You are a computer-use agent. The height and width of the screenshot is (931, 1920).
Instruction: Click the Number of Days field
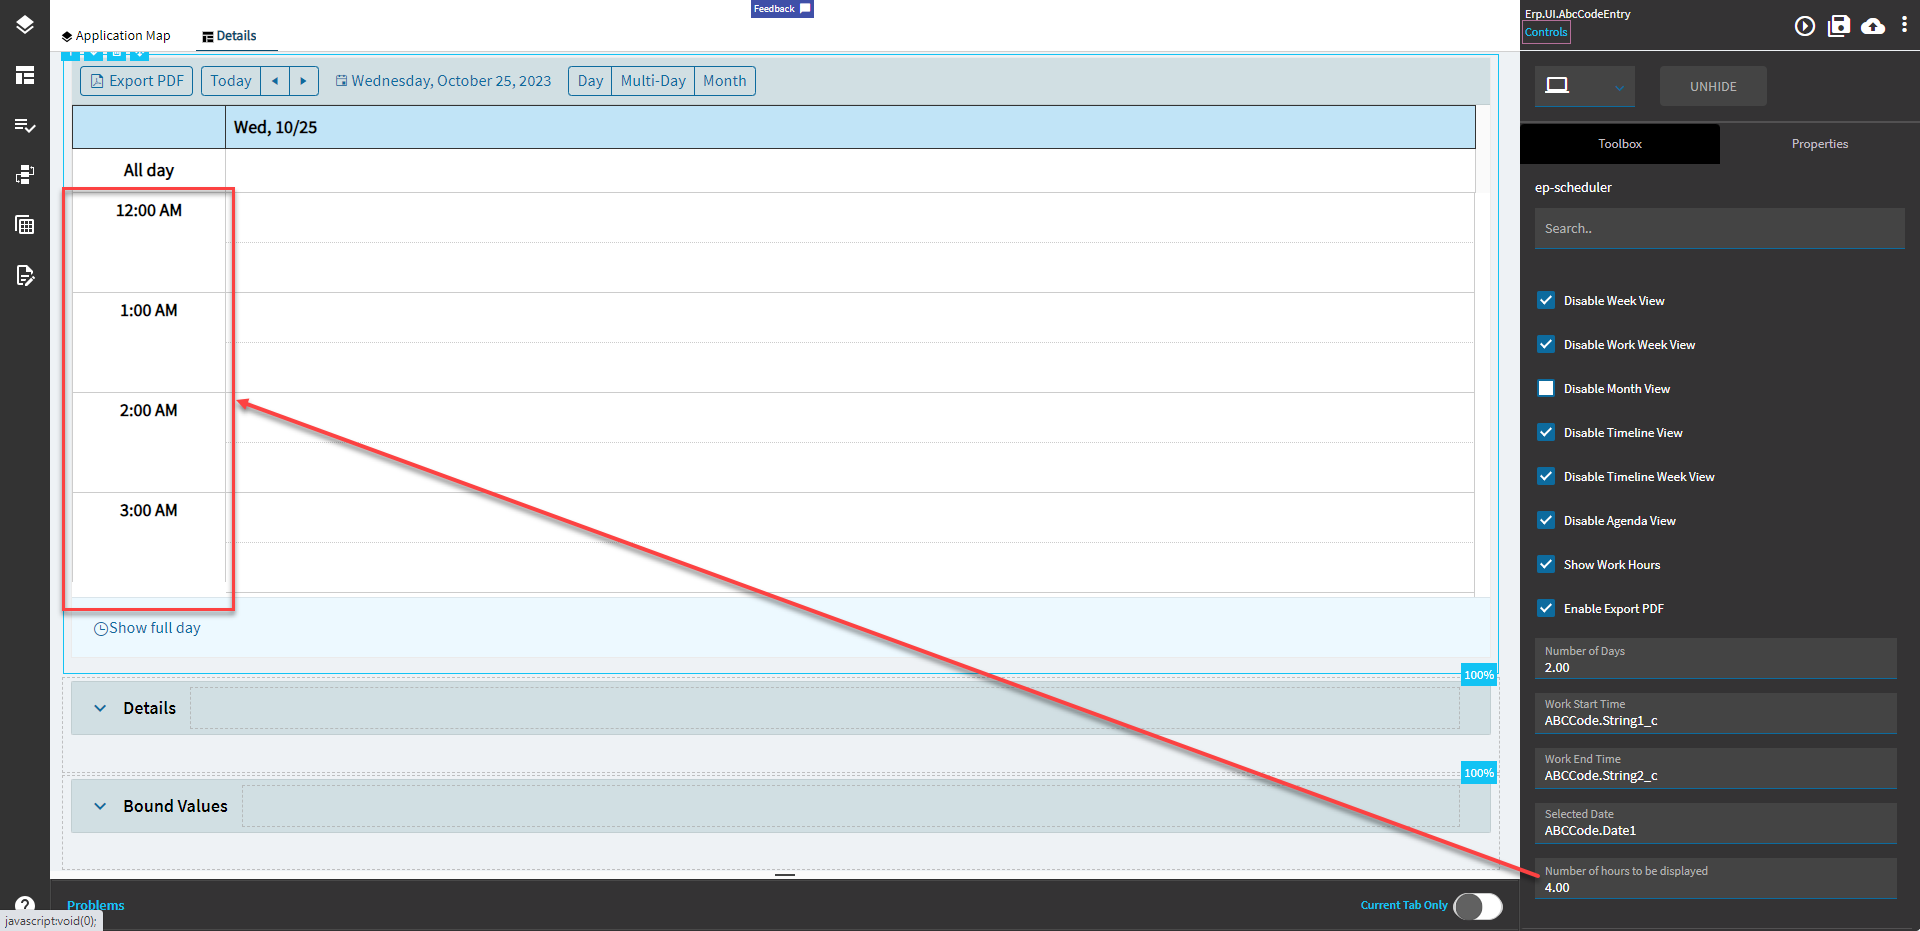pyautogui.click(x=1715, y=659)
